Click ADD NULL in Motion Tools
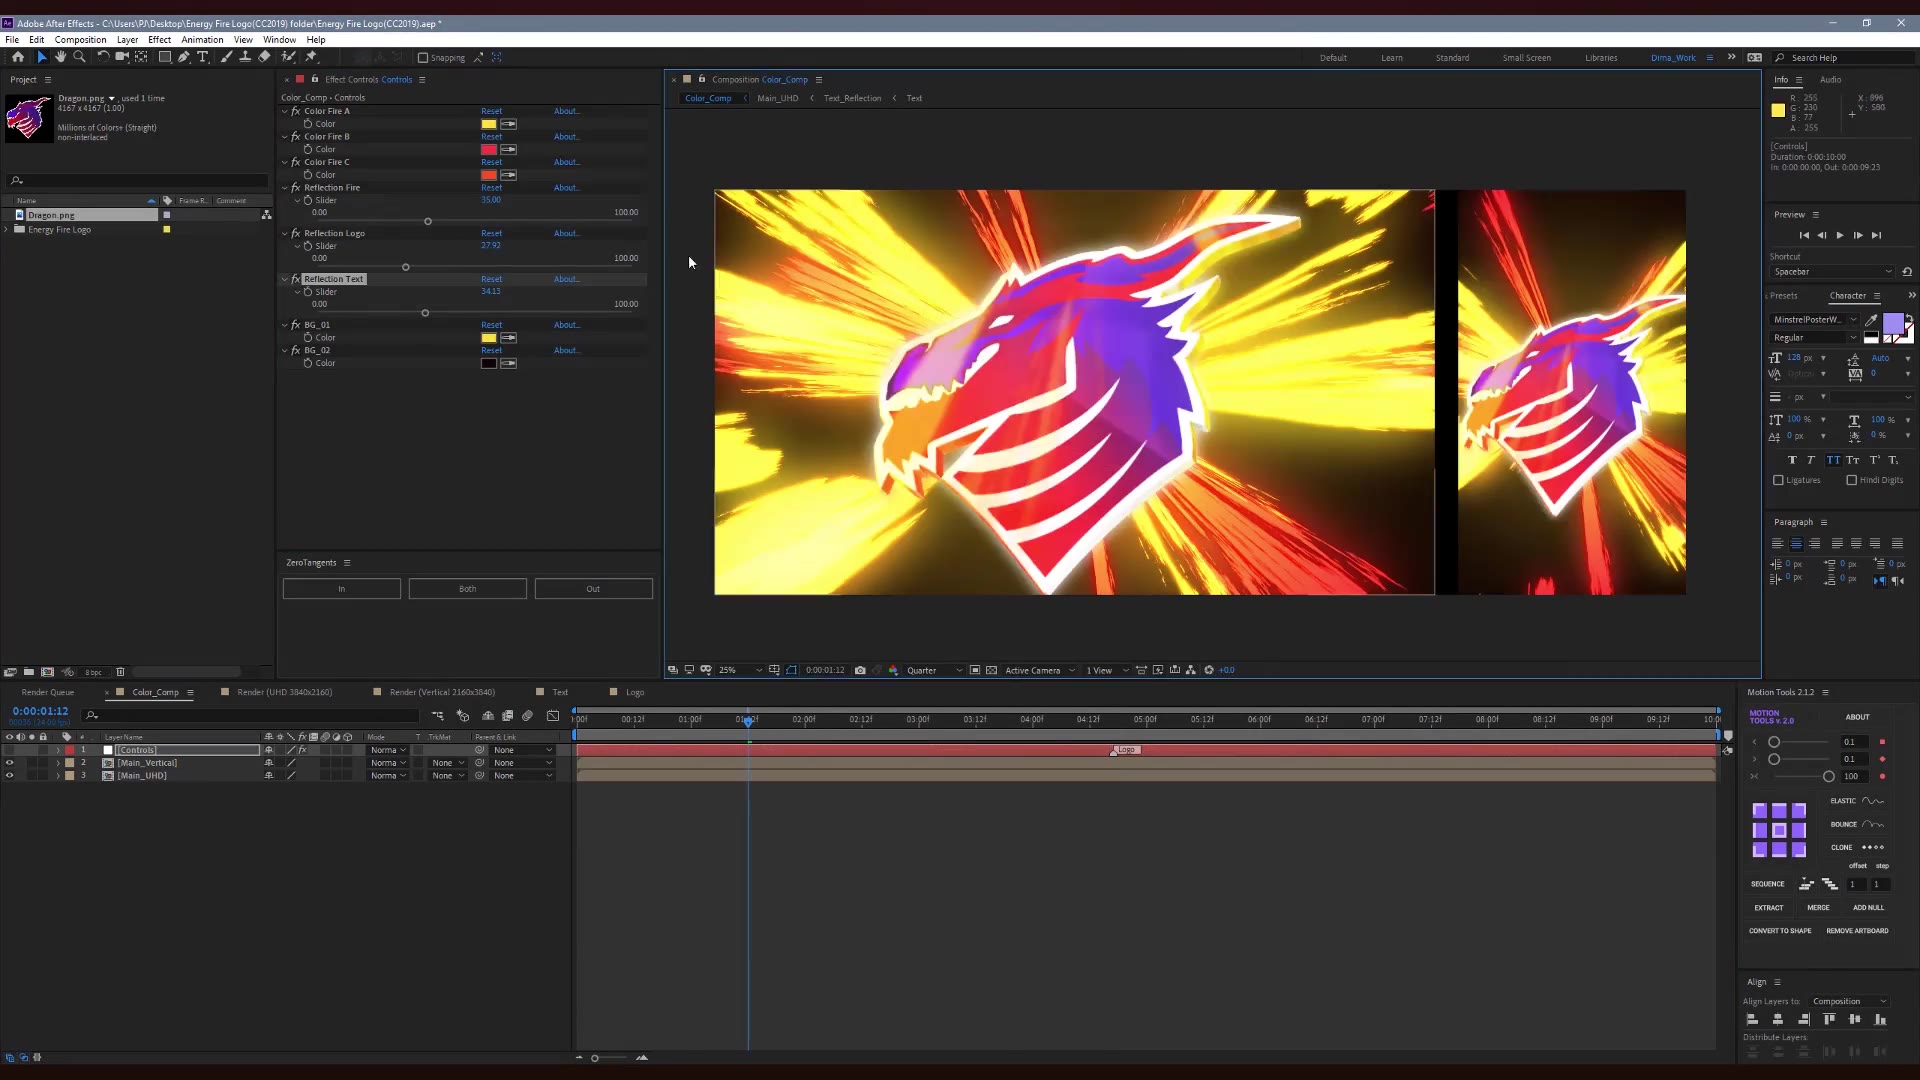 tap(1868, 908)
